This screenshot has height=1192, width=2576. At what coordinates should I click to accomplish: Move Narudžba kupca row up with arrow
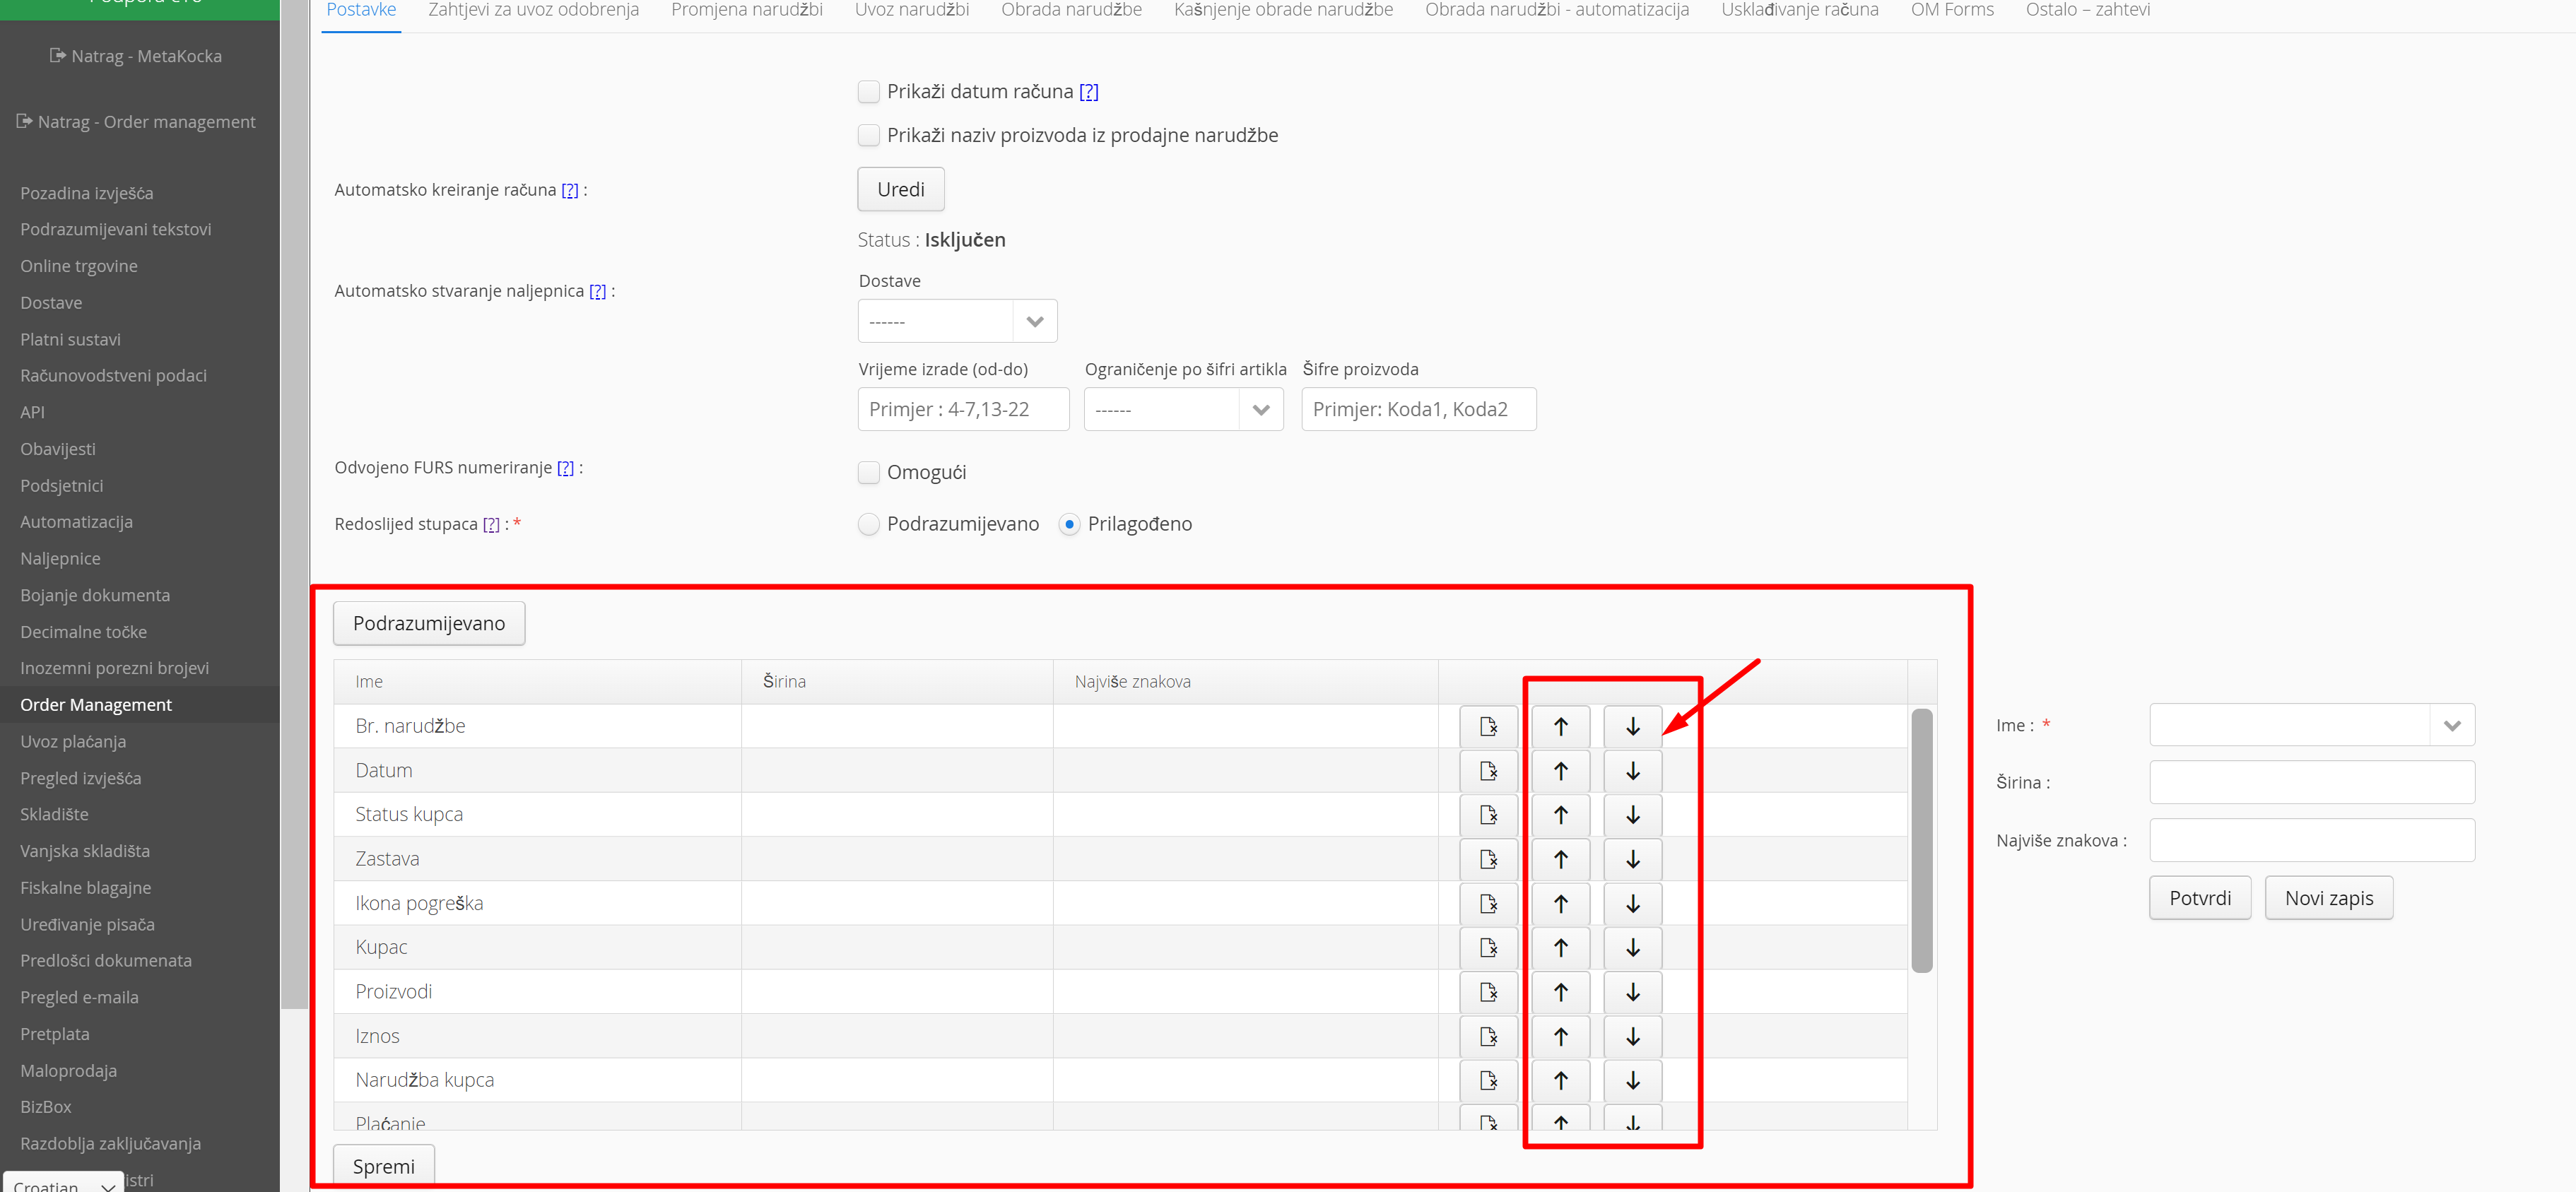[x=1560, y=1080]
